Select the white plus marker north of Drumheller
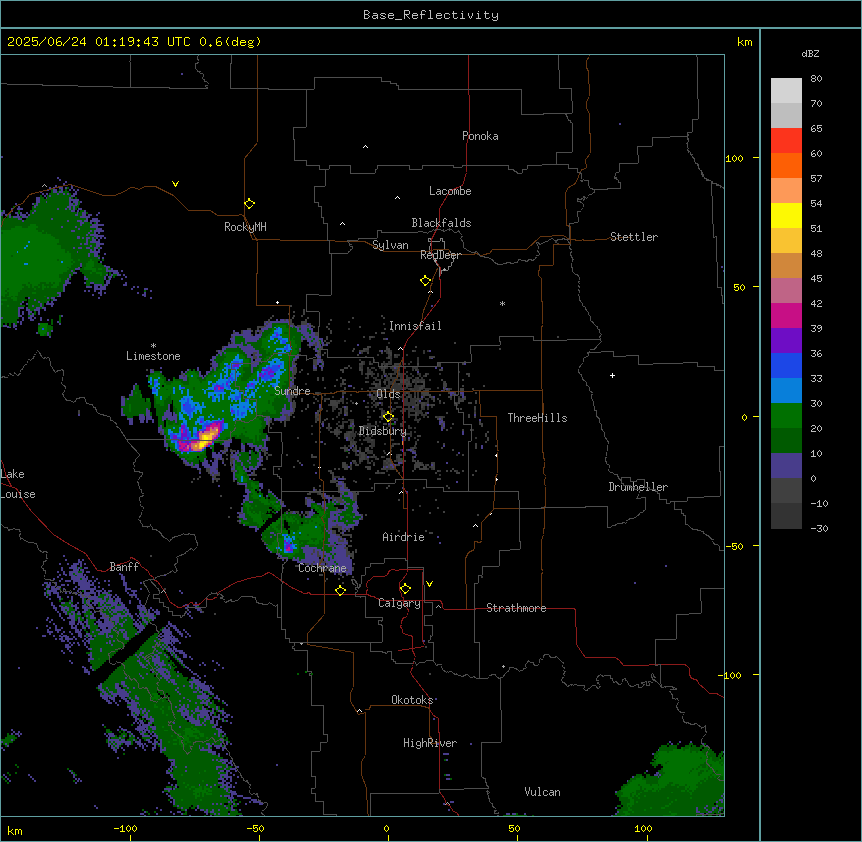Image resolution: width=862 pixels, height=842 pixels. [612, 375]
